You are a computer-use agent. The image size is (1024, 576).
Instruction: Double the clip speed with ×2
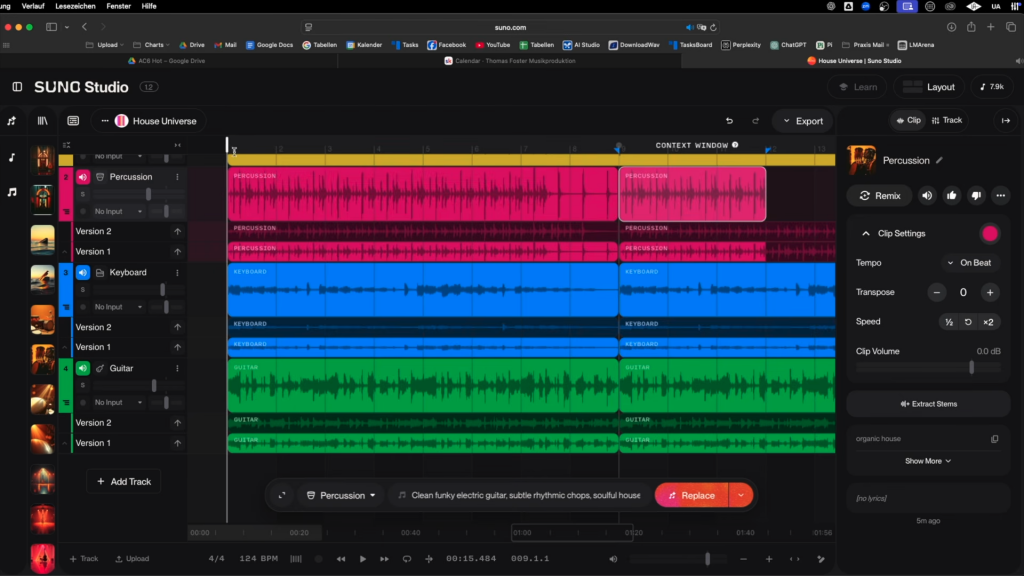click(x=988, y=322)
